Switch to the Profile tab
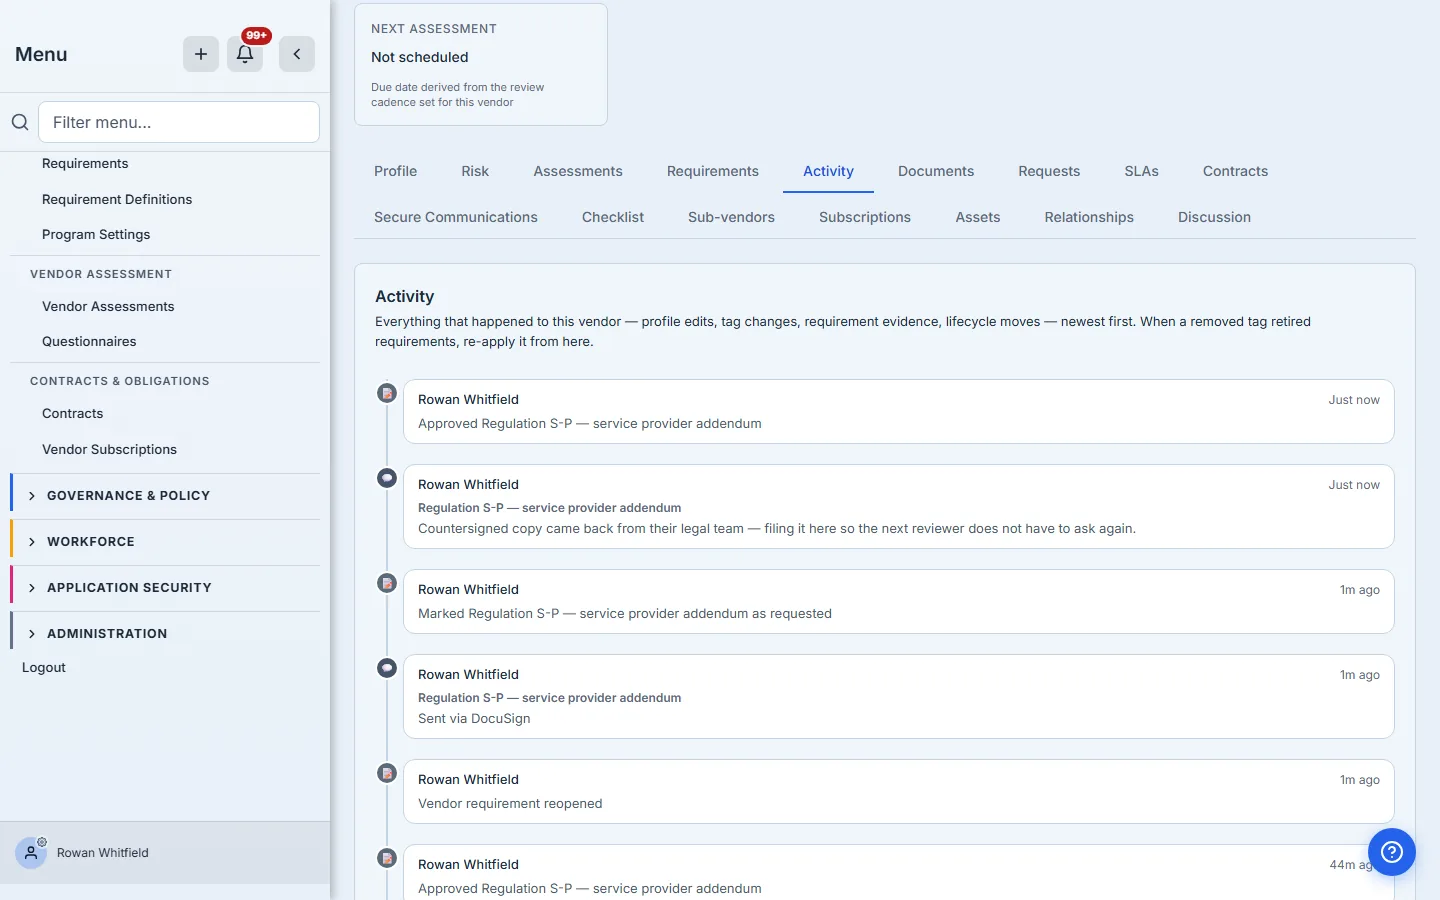The height and width of the screenshot is (900, 1440). pyautogui.click(x=395, y=171)
